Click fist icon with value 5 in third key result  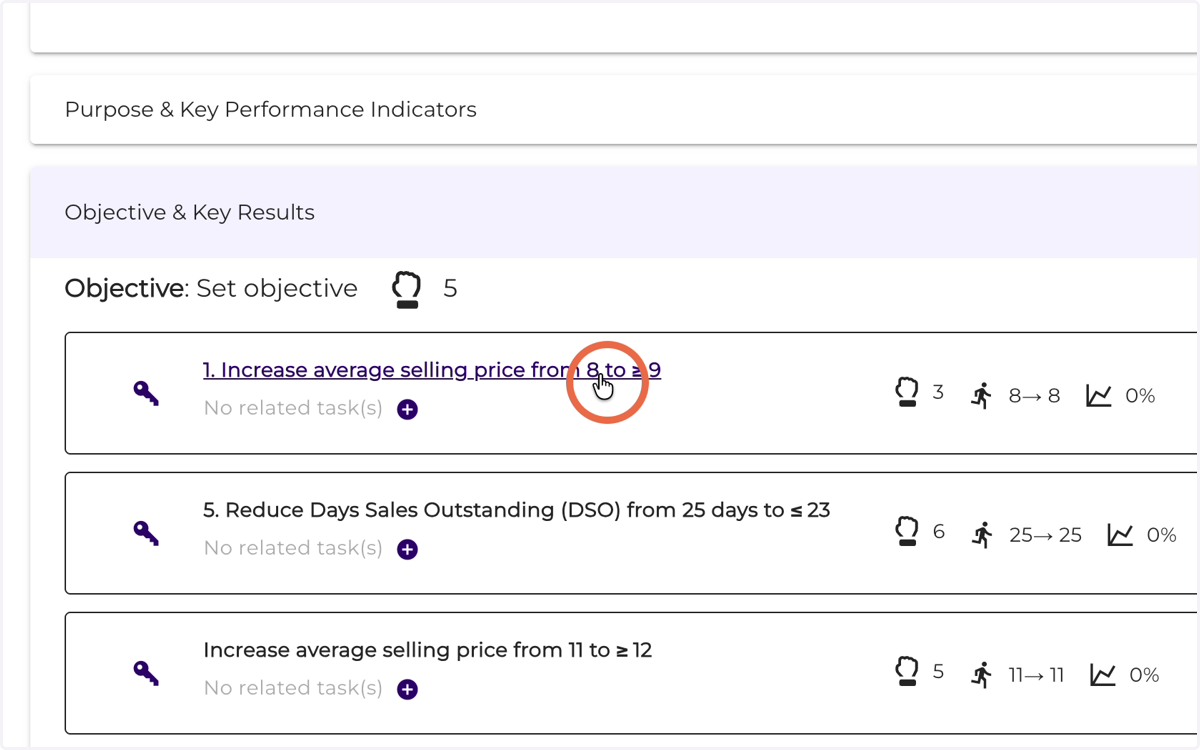907,671
